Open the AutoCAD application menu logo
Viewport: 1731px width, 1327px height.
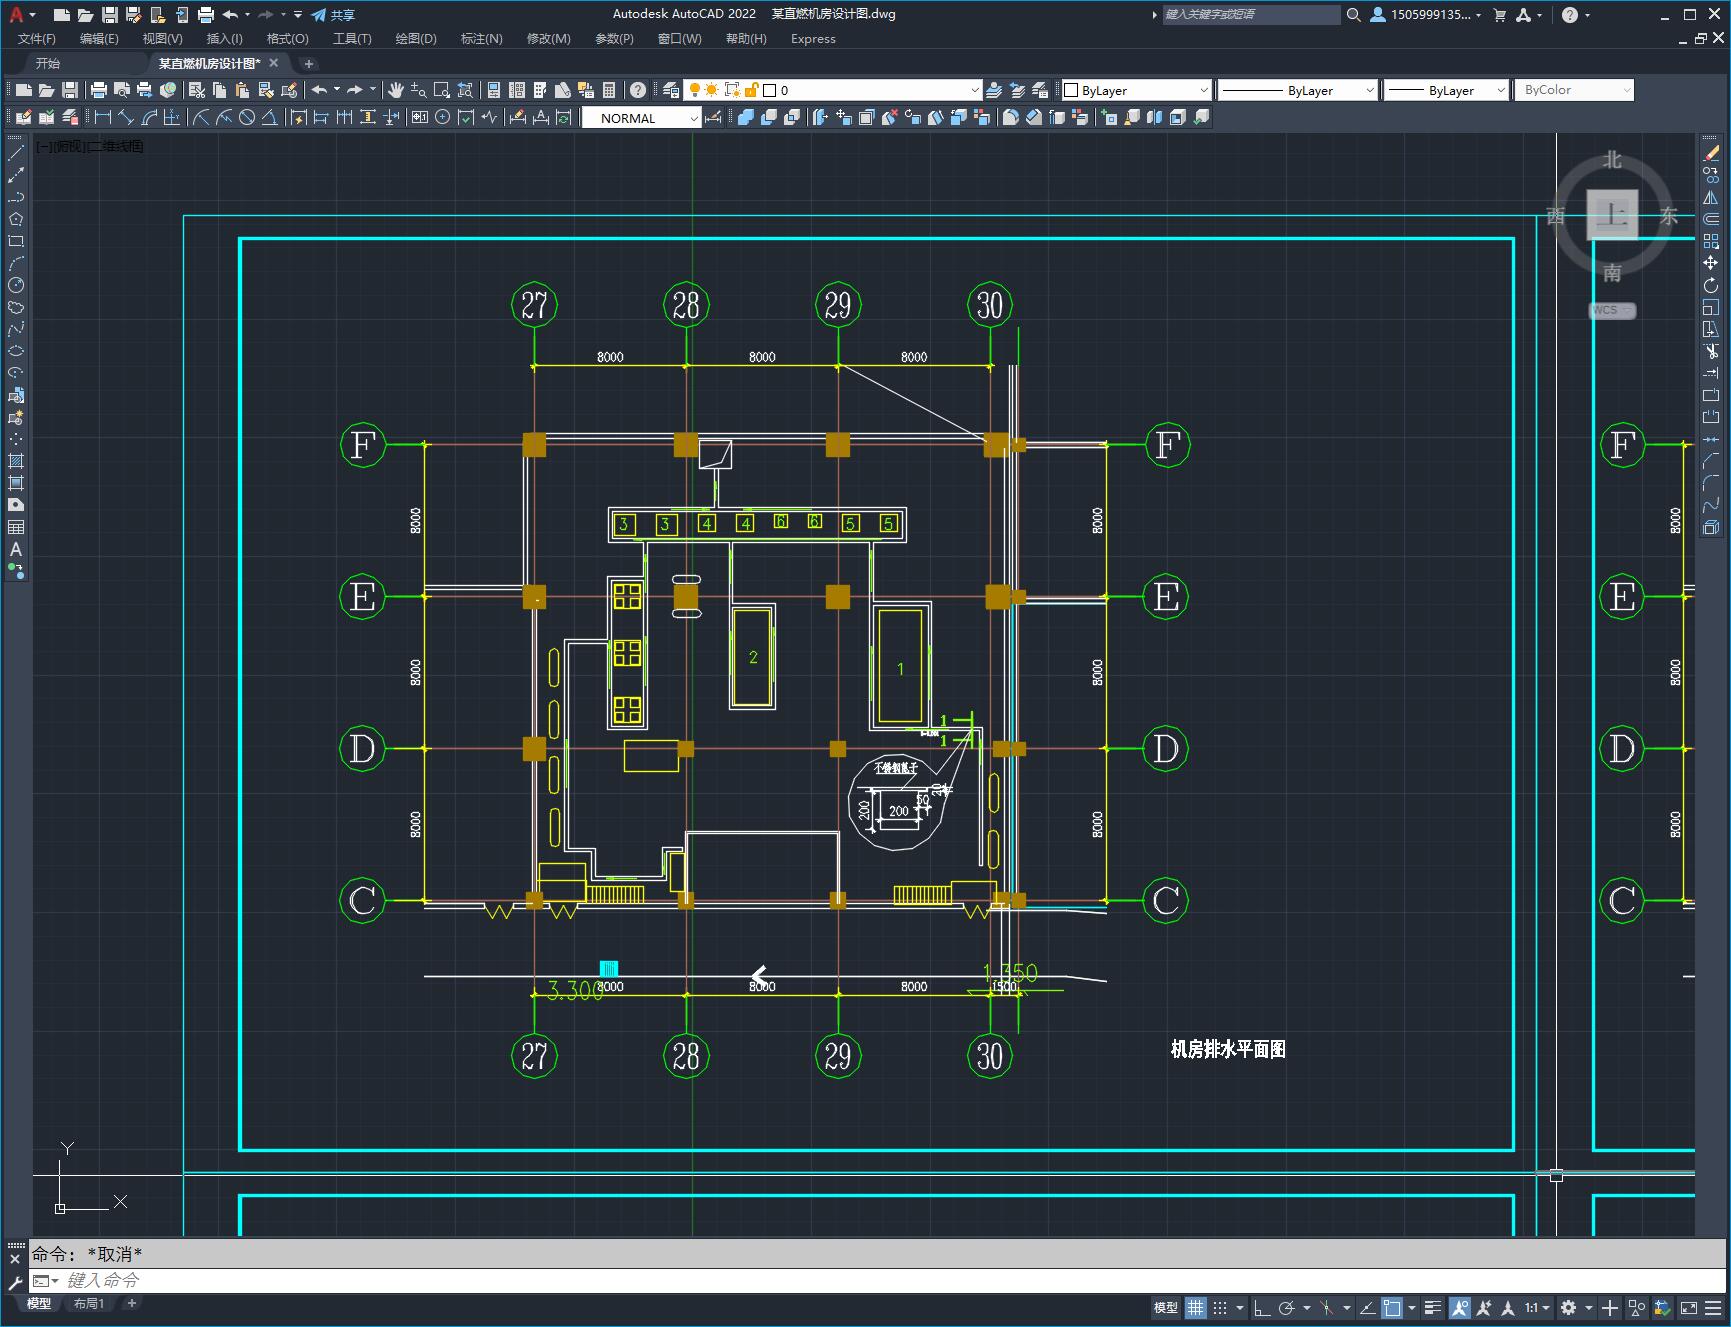[16, 14]
